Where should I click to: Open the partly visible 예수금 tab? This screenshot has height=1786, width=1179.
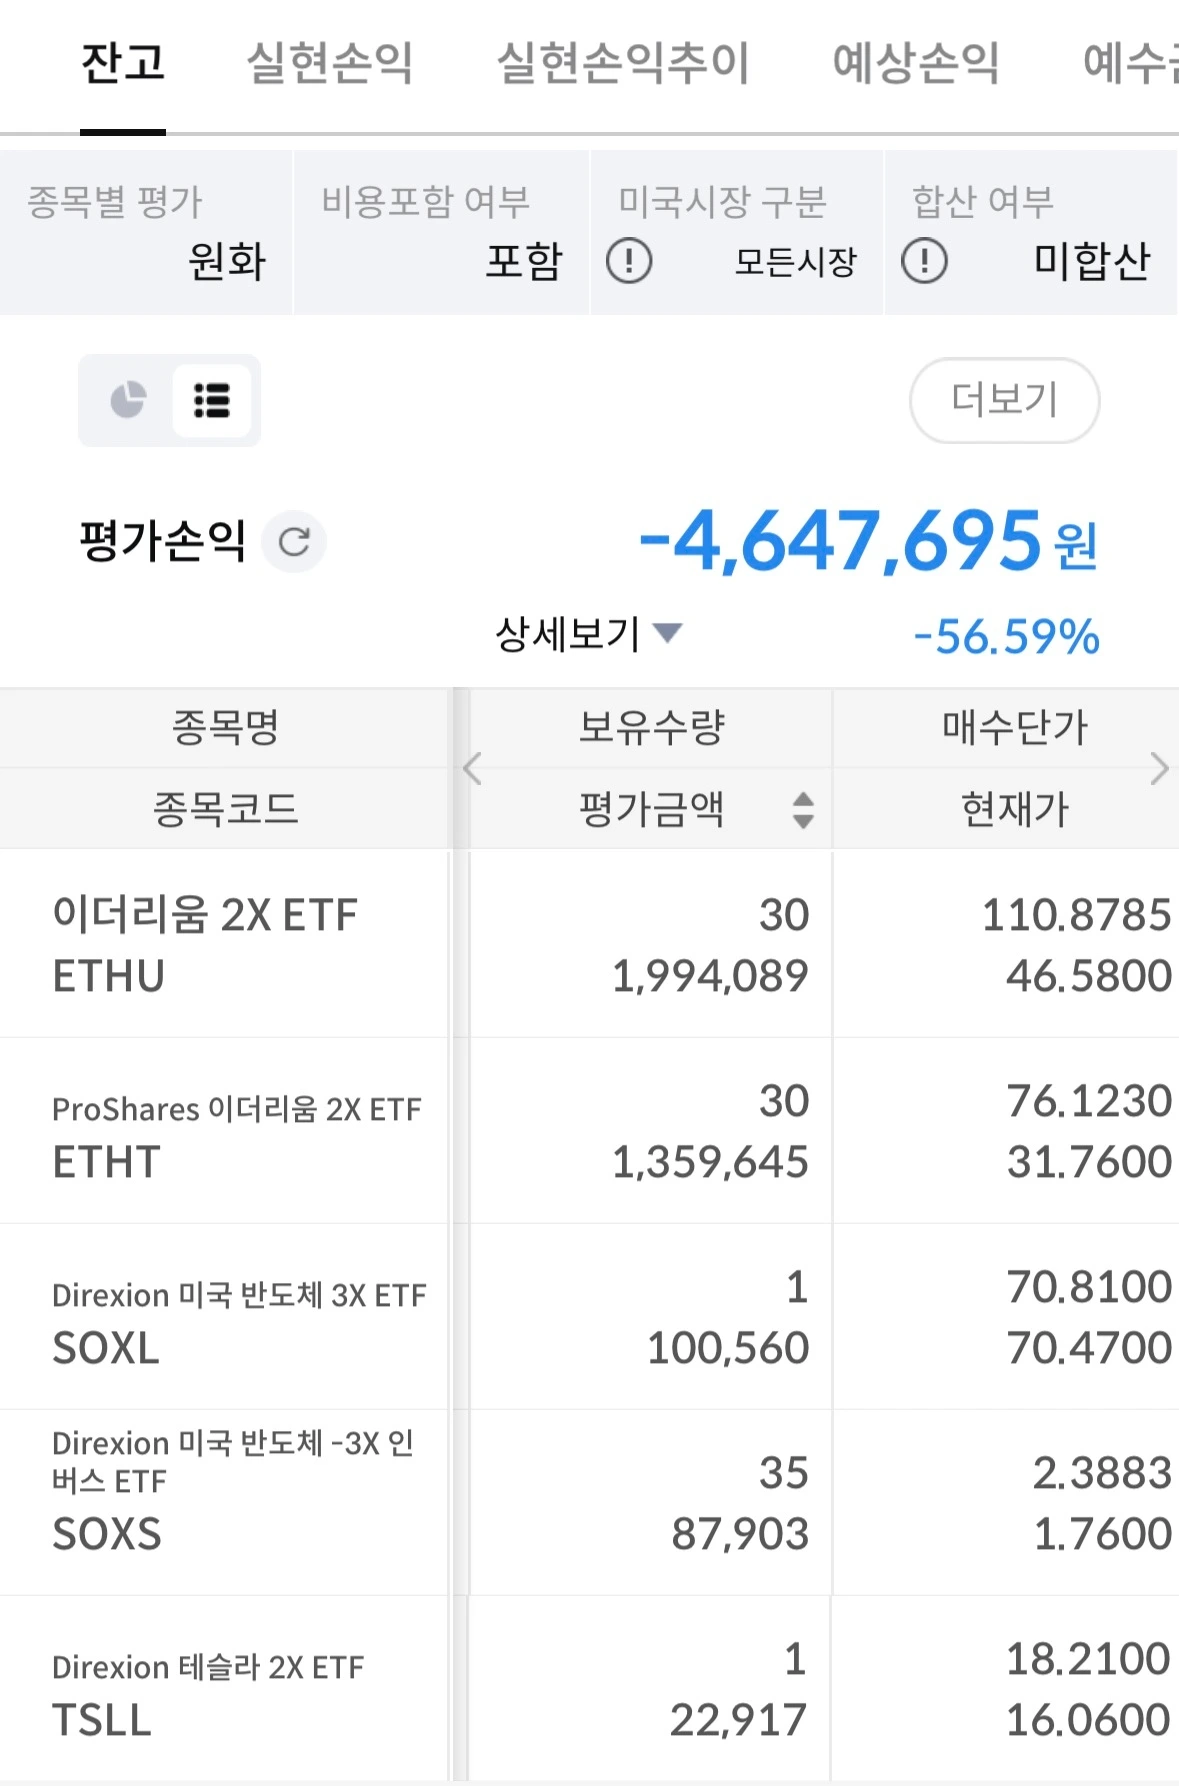pyautogui.click(x=1131, y=63)
